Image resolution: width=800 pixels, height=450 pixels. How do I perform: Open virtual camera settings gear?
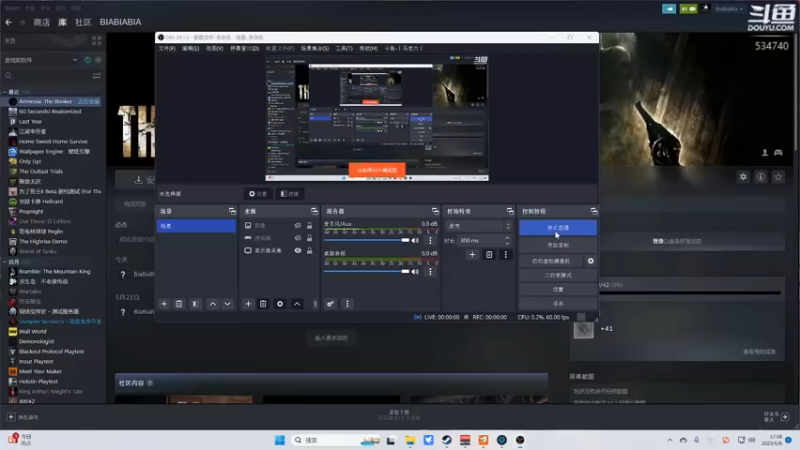click(591, 261)
